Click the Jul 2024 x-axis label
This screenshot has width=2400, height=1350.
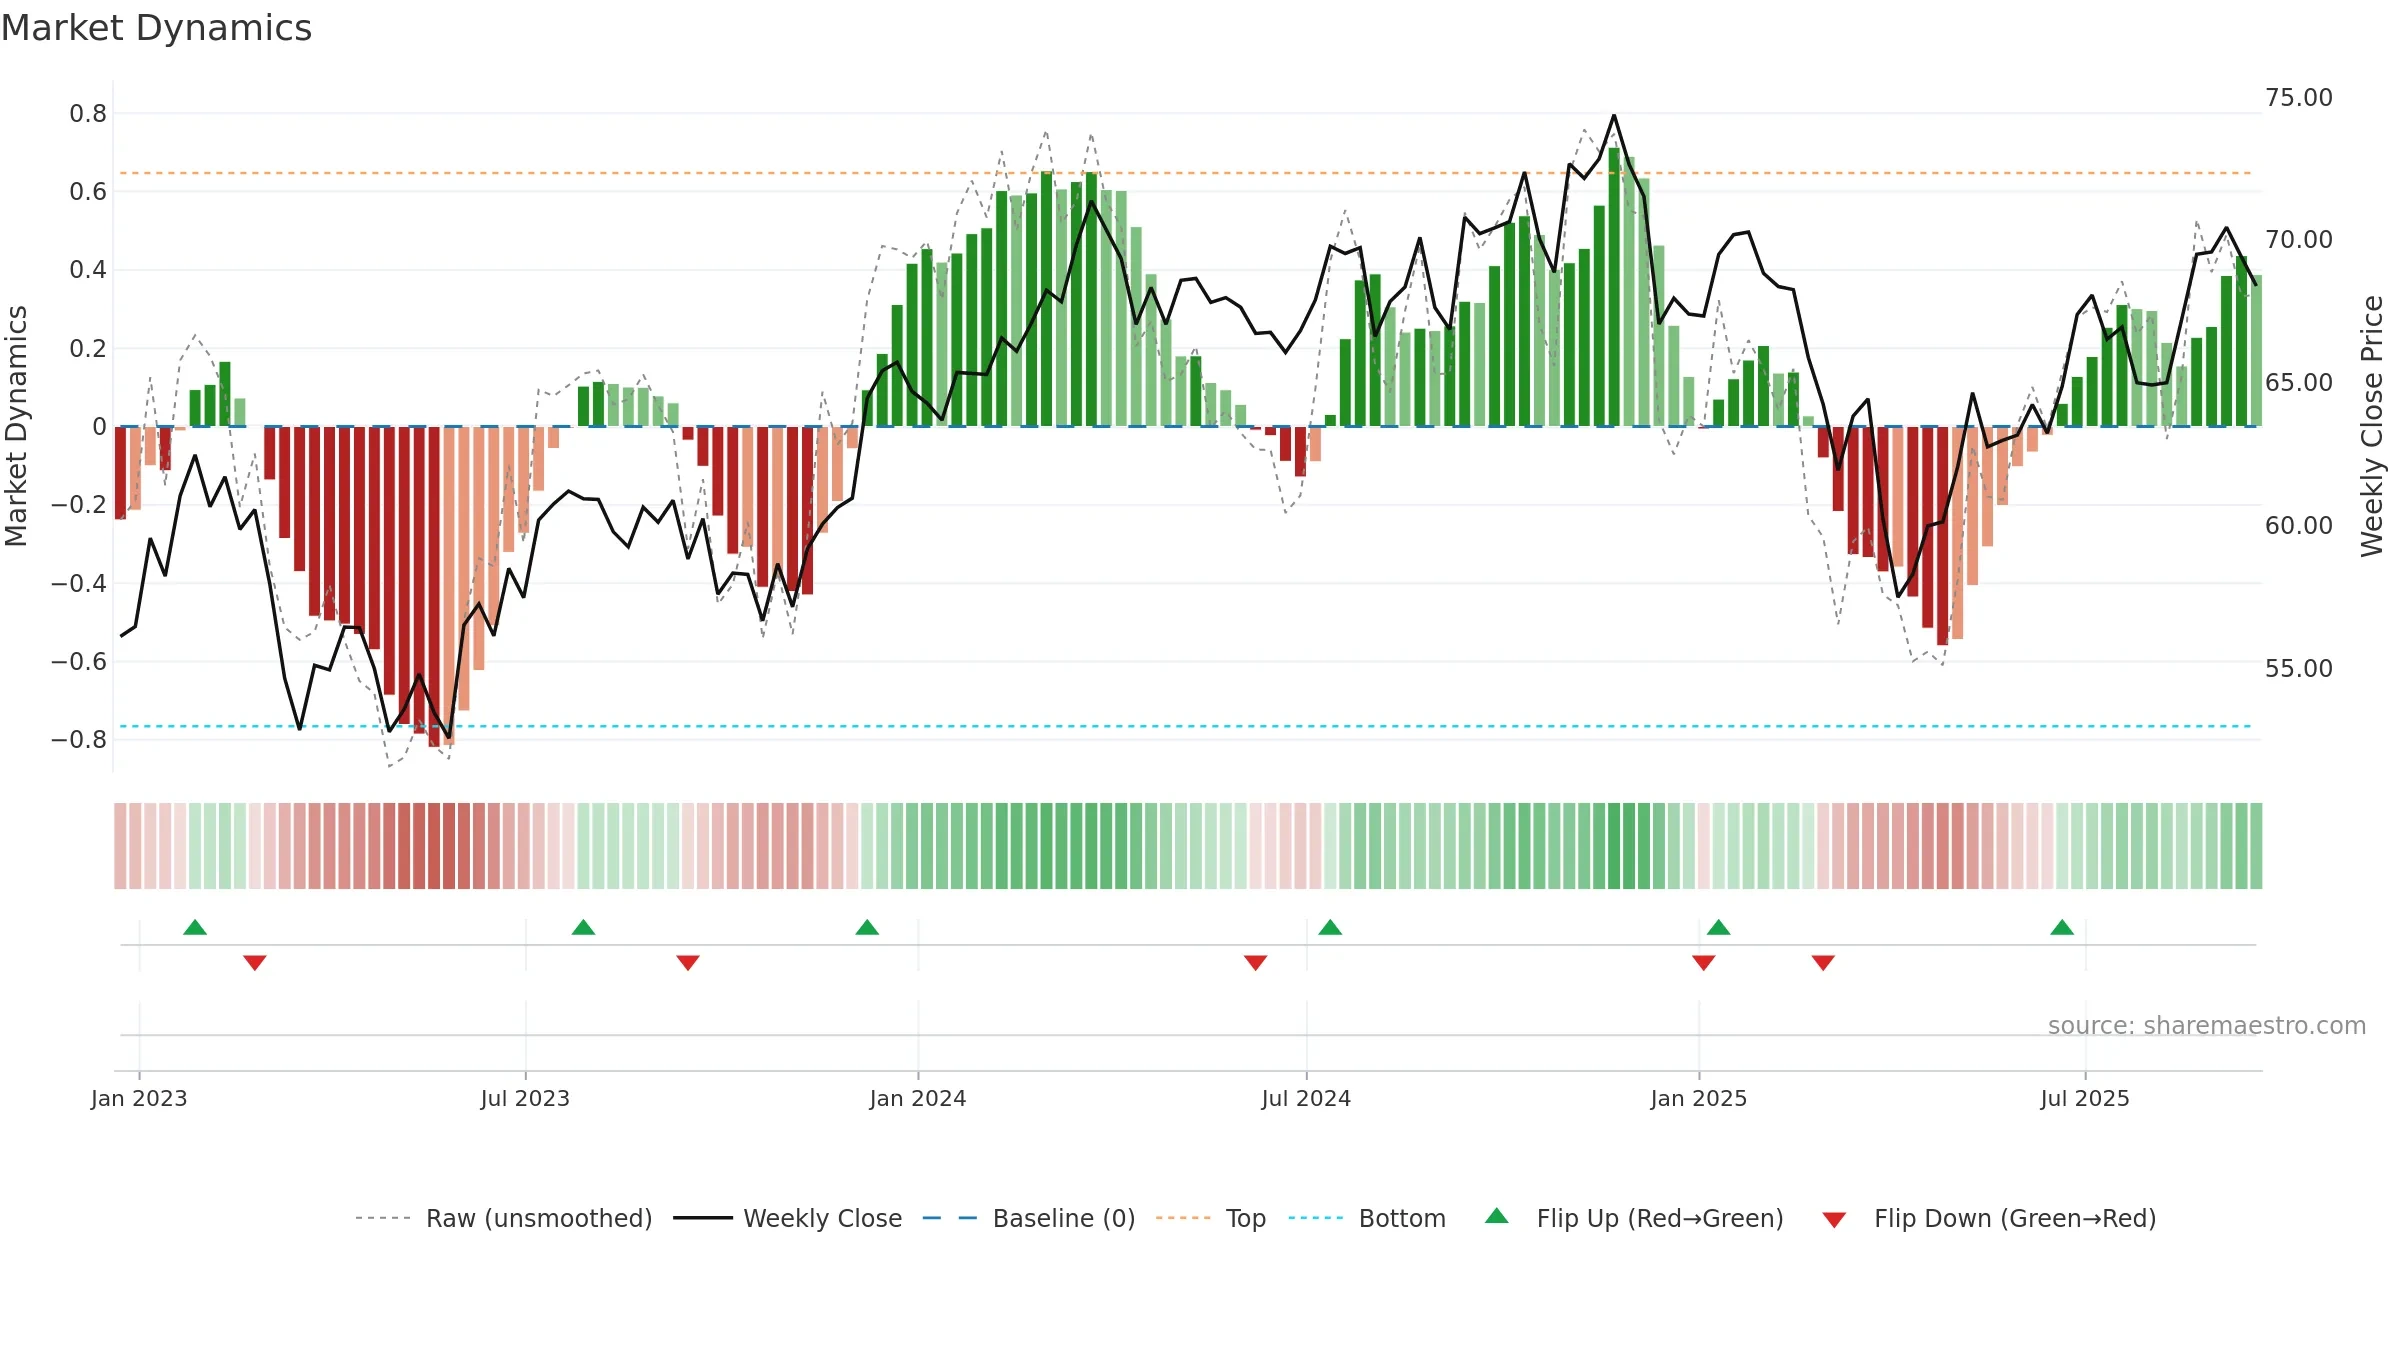pos(1306,1098)
